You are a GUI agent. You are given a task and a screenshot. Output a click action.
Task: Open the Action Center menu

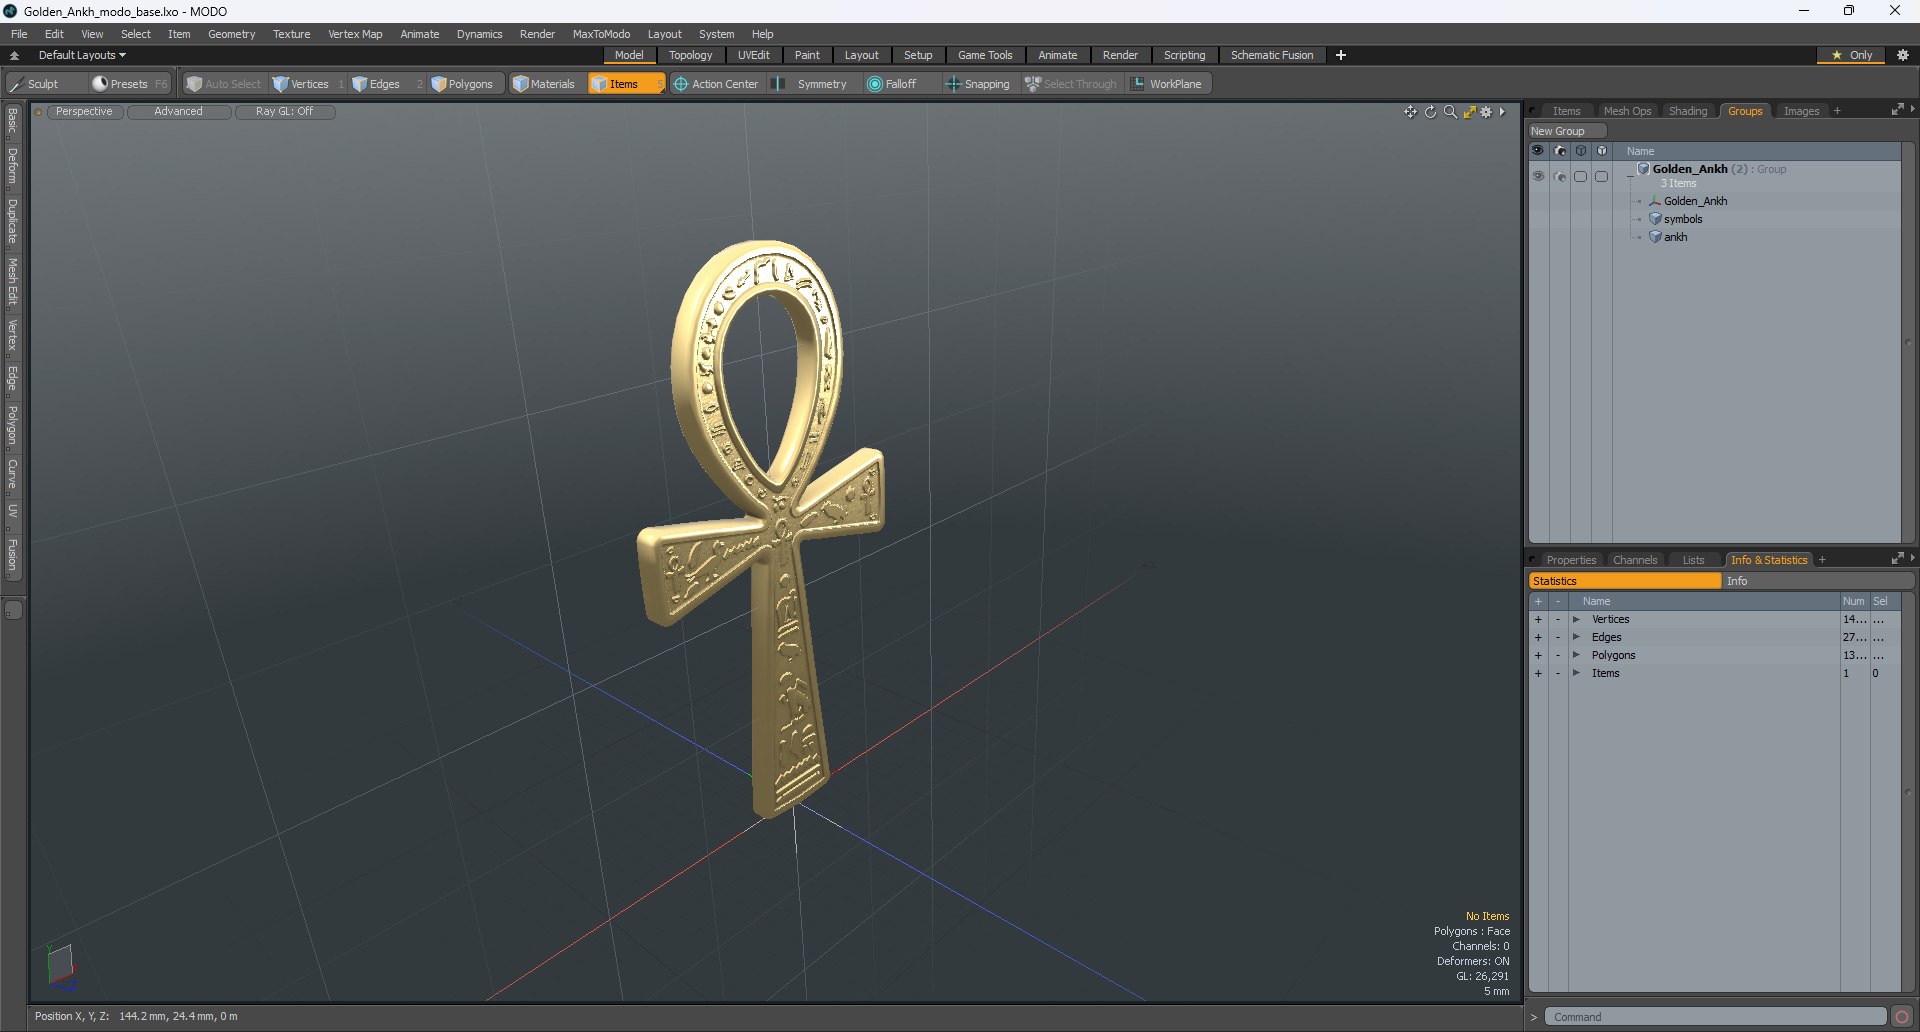pyautogui.click(x=716, y=84)
